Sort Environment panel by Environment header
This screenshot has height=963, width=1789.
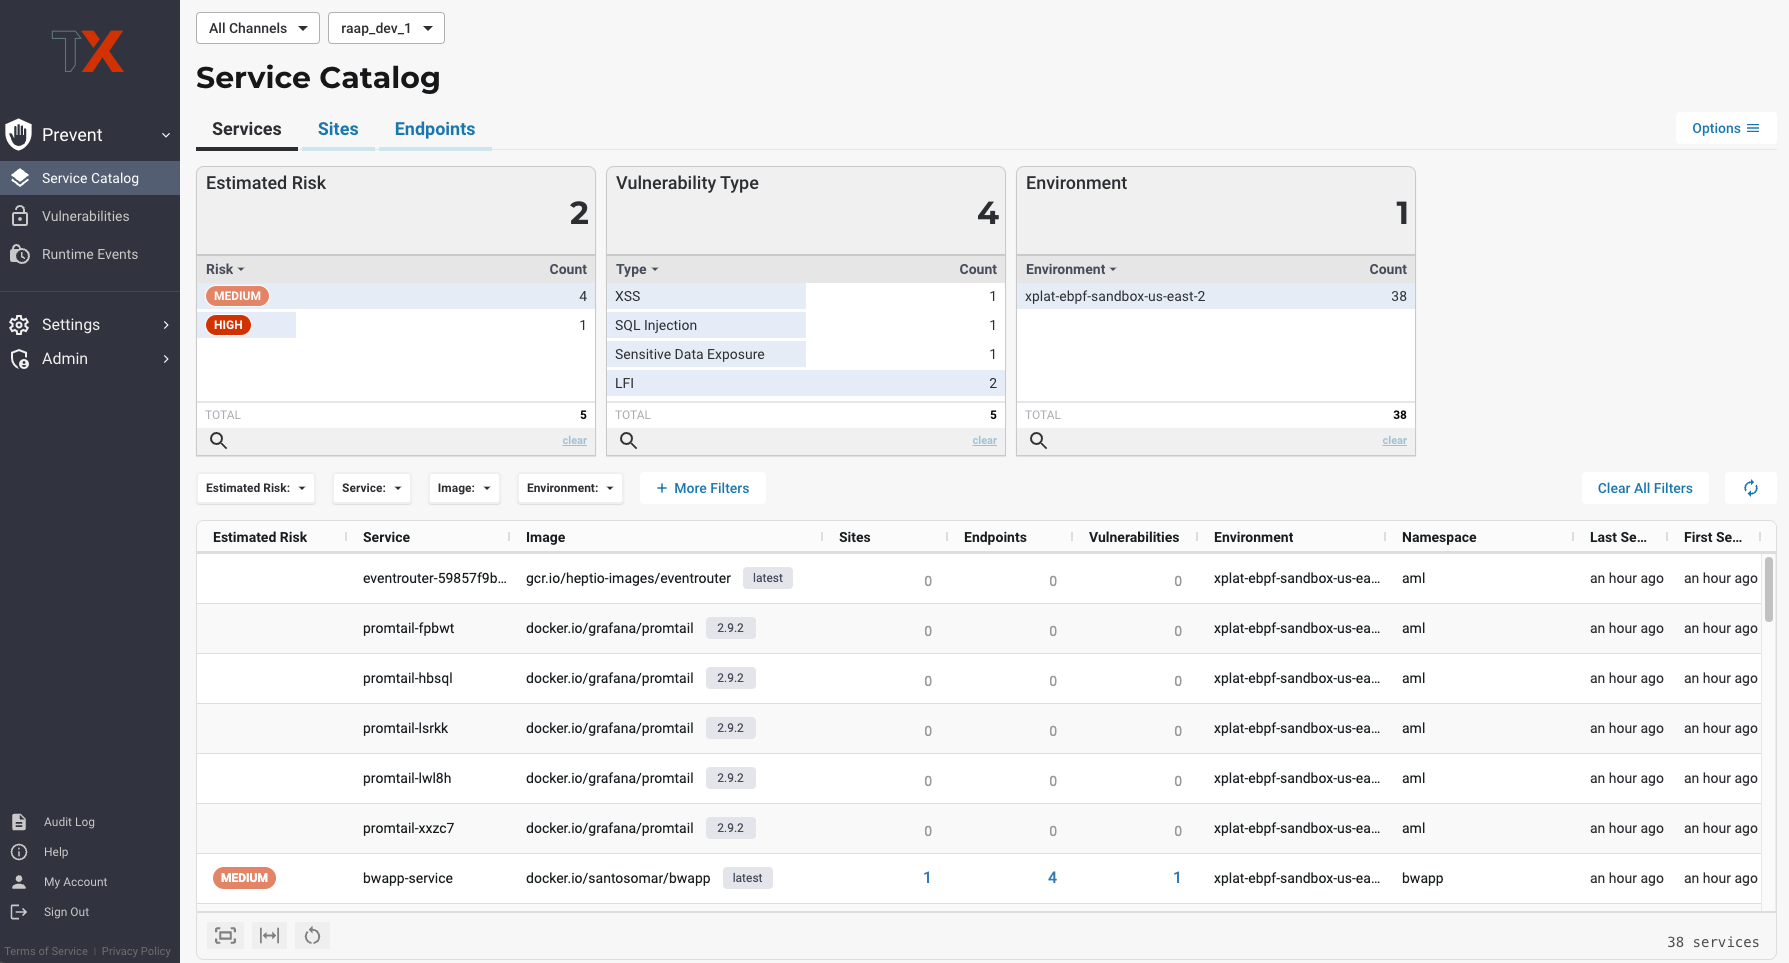pyautogui.click(x=1071, y=269)
